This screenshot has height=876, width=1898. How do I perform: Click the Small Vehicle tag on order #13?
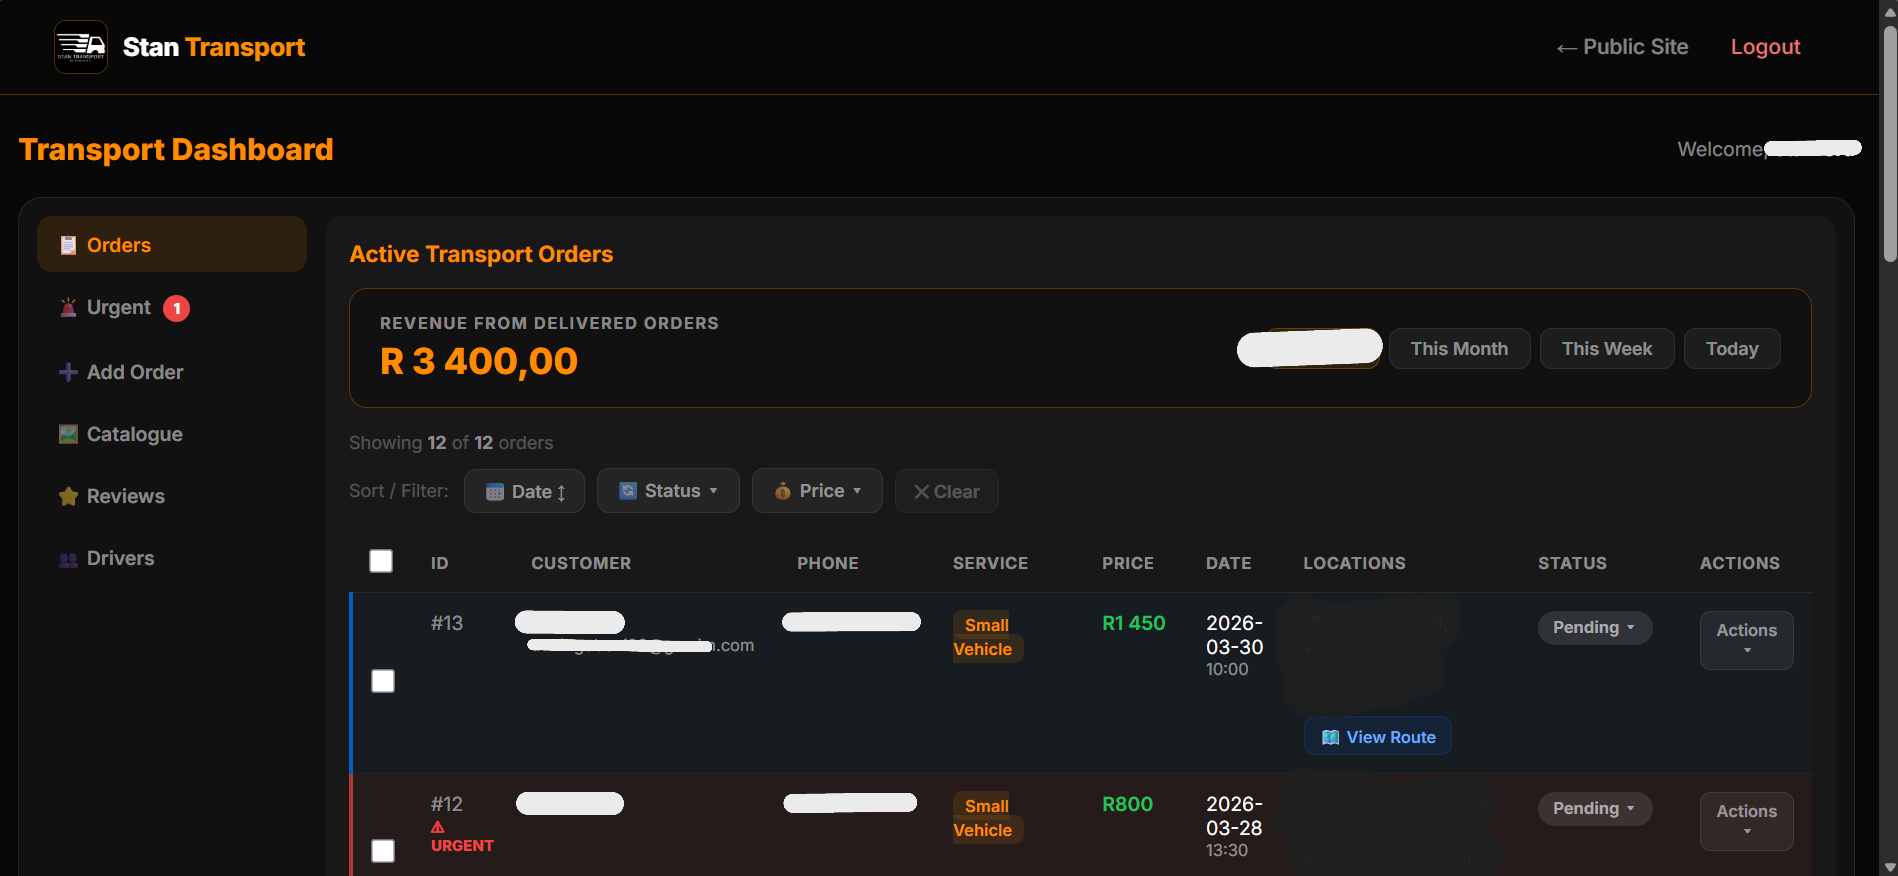(986, 637)
